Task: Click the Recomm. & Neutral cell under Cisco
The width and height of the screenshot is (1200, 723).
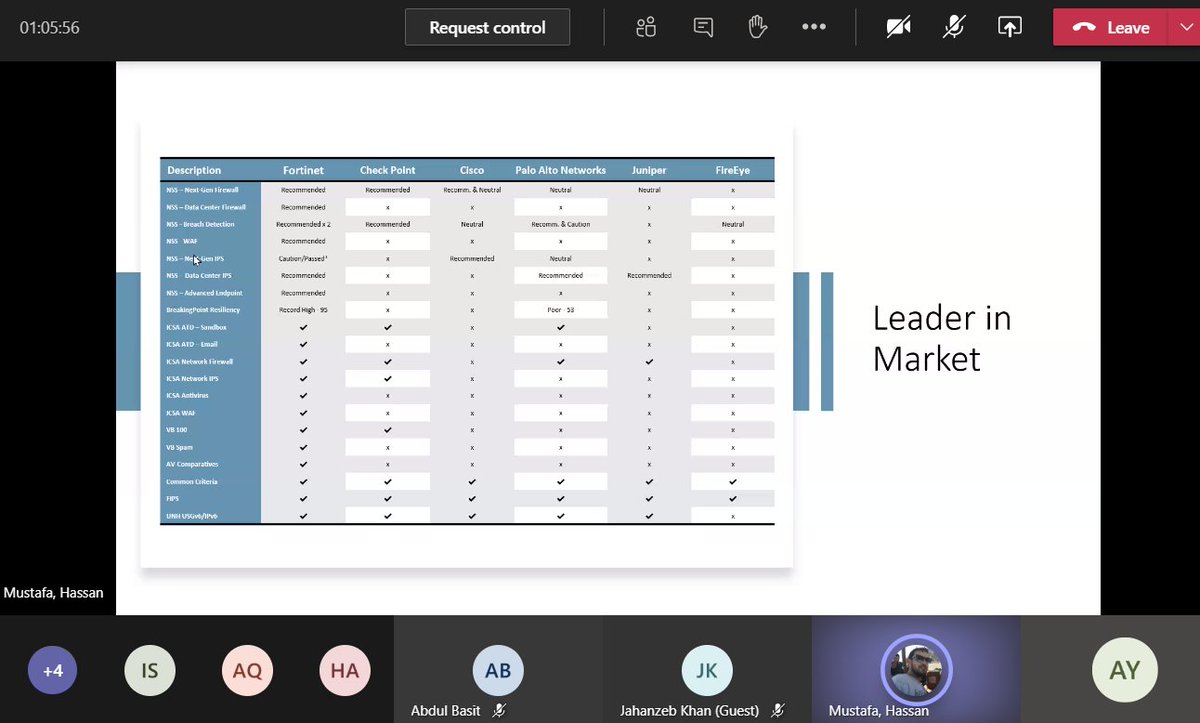Action: pyautogui.click(x=472, y=189)
